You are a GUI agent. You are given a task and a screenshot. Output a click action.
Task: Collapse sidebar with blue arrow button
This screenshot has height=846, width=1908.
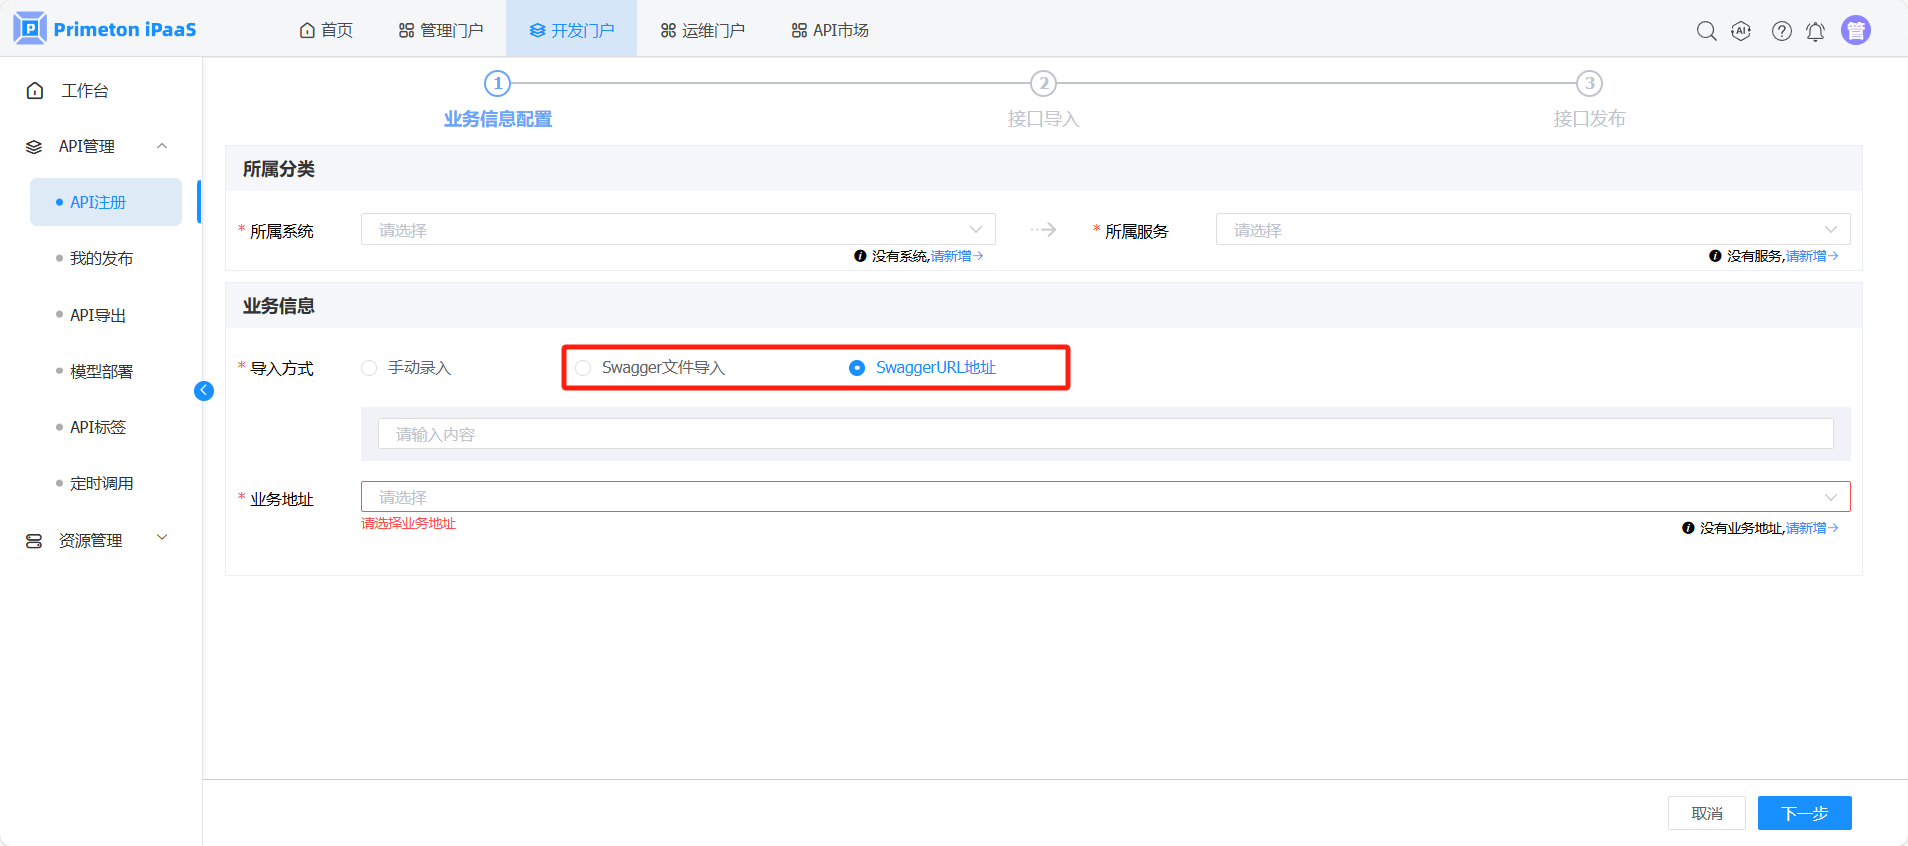(x=204, y=391)
